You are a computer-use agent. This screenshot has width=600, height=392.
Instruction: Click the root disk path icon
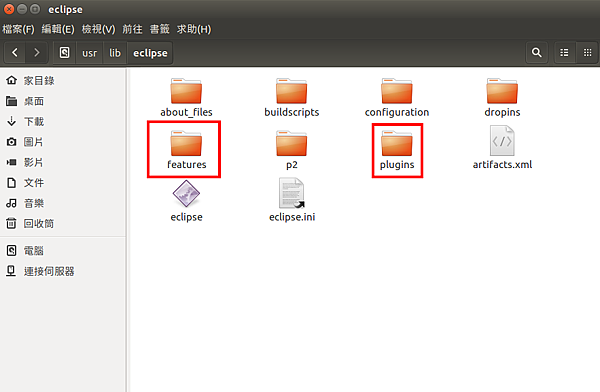(65, 52)
